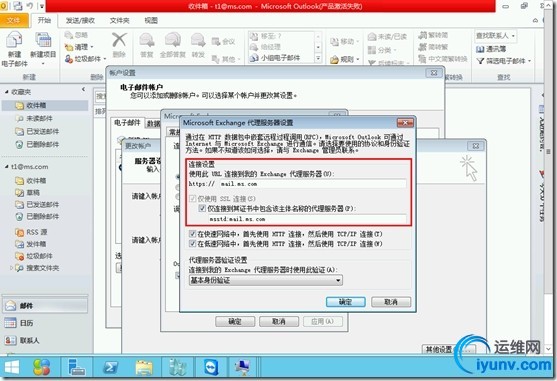Click the 新建项目 (New Items) icon
This screenshot has width=557, height=381.
coord(43,40)
